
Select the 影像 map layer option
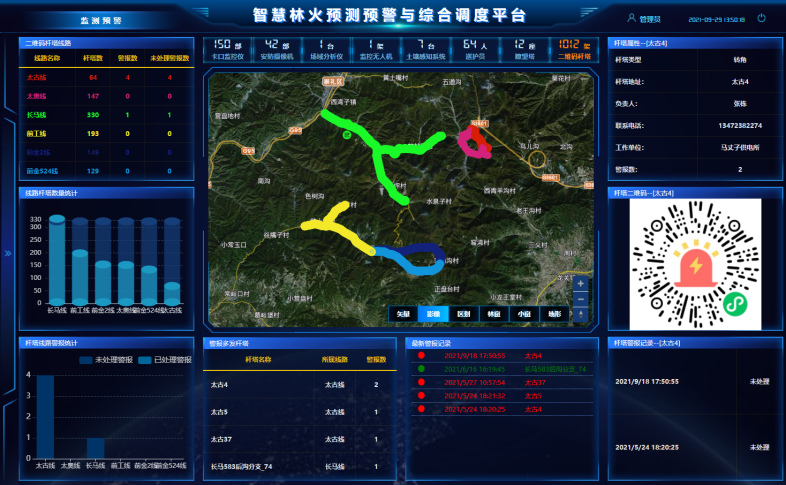[x=433, y=313]
